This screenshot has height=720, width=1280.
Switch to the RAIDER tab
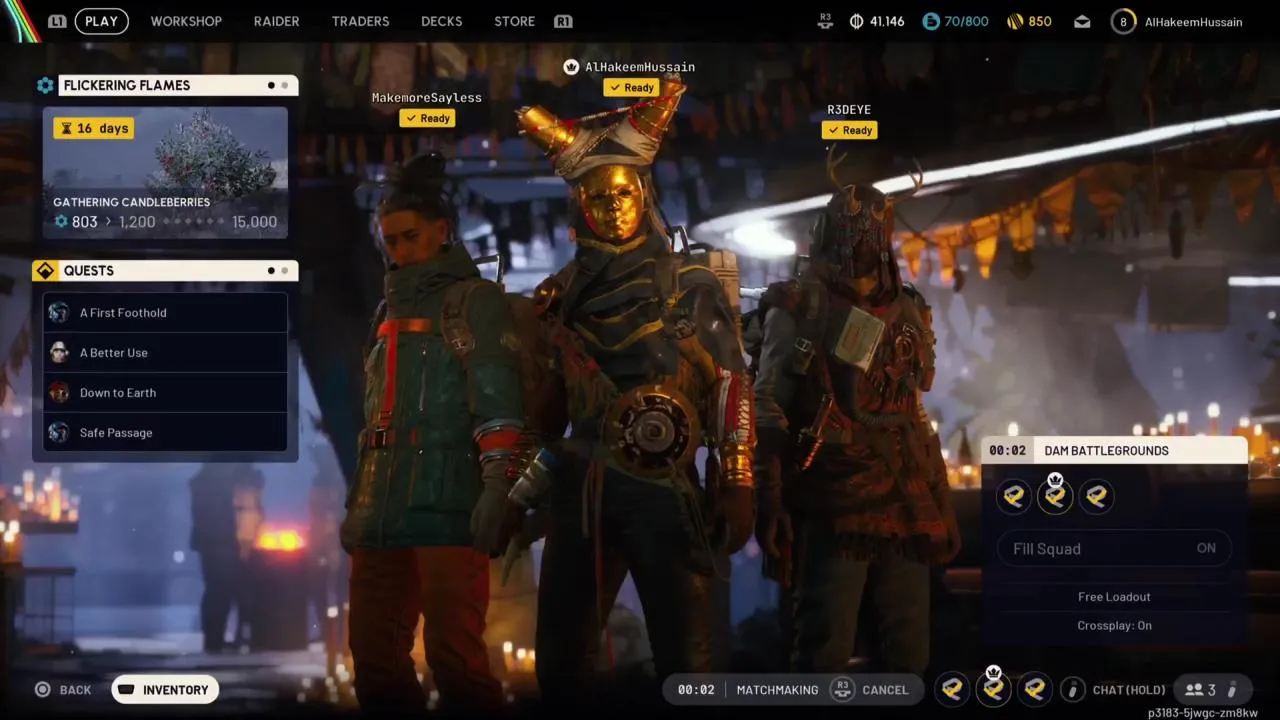pyautogui.click(x=277, y=21)
